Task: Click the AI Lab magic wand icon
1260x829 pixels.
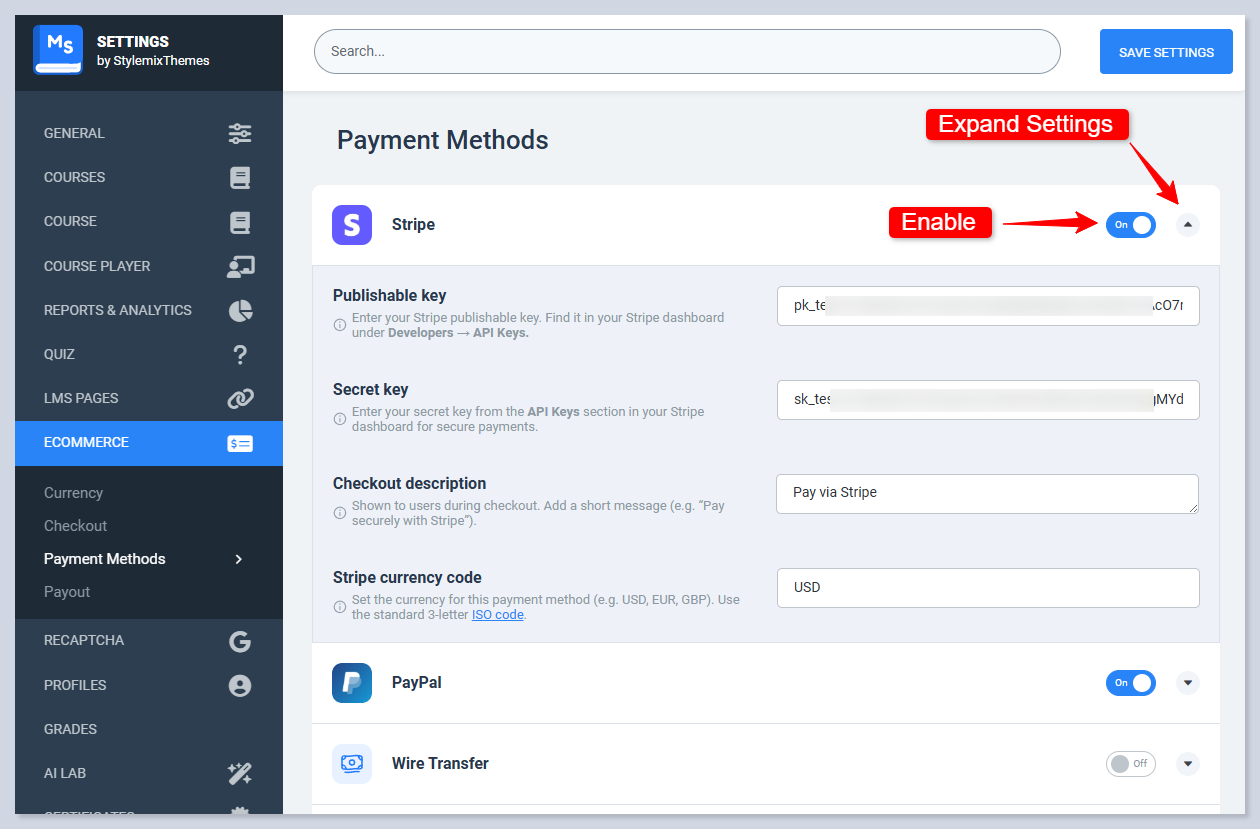Action: click(240, 773)
